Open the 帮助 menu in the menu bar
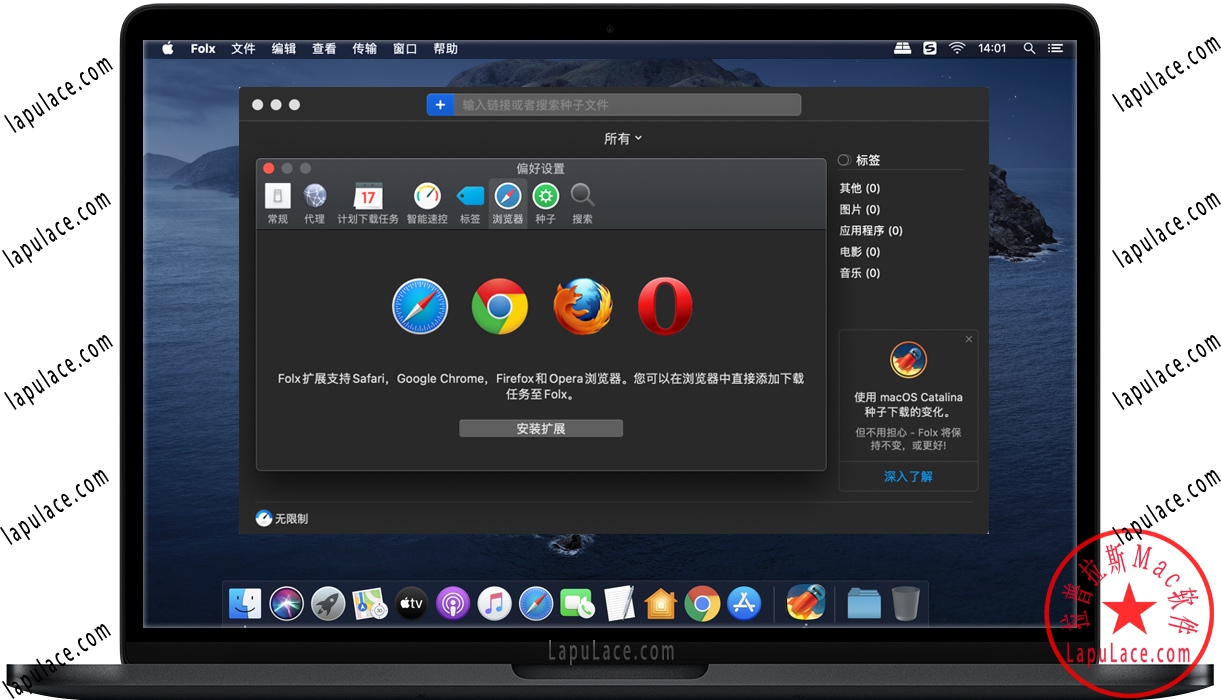 (x=445, y=48)
